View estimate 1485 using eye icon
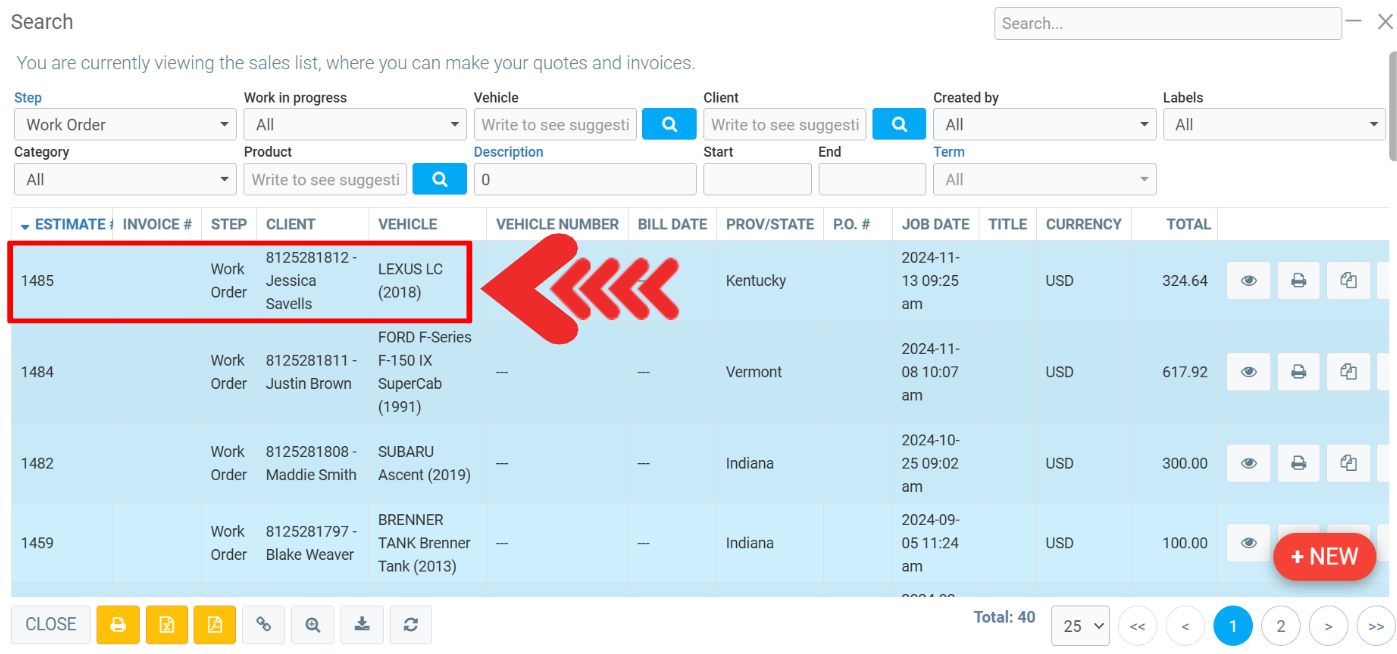 point(1248,281)
